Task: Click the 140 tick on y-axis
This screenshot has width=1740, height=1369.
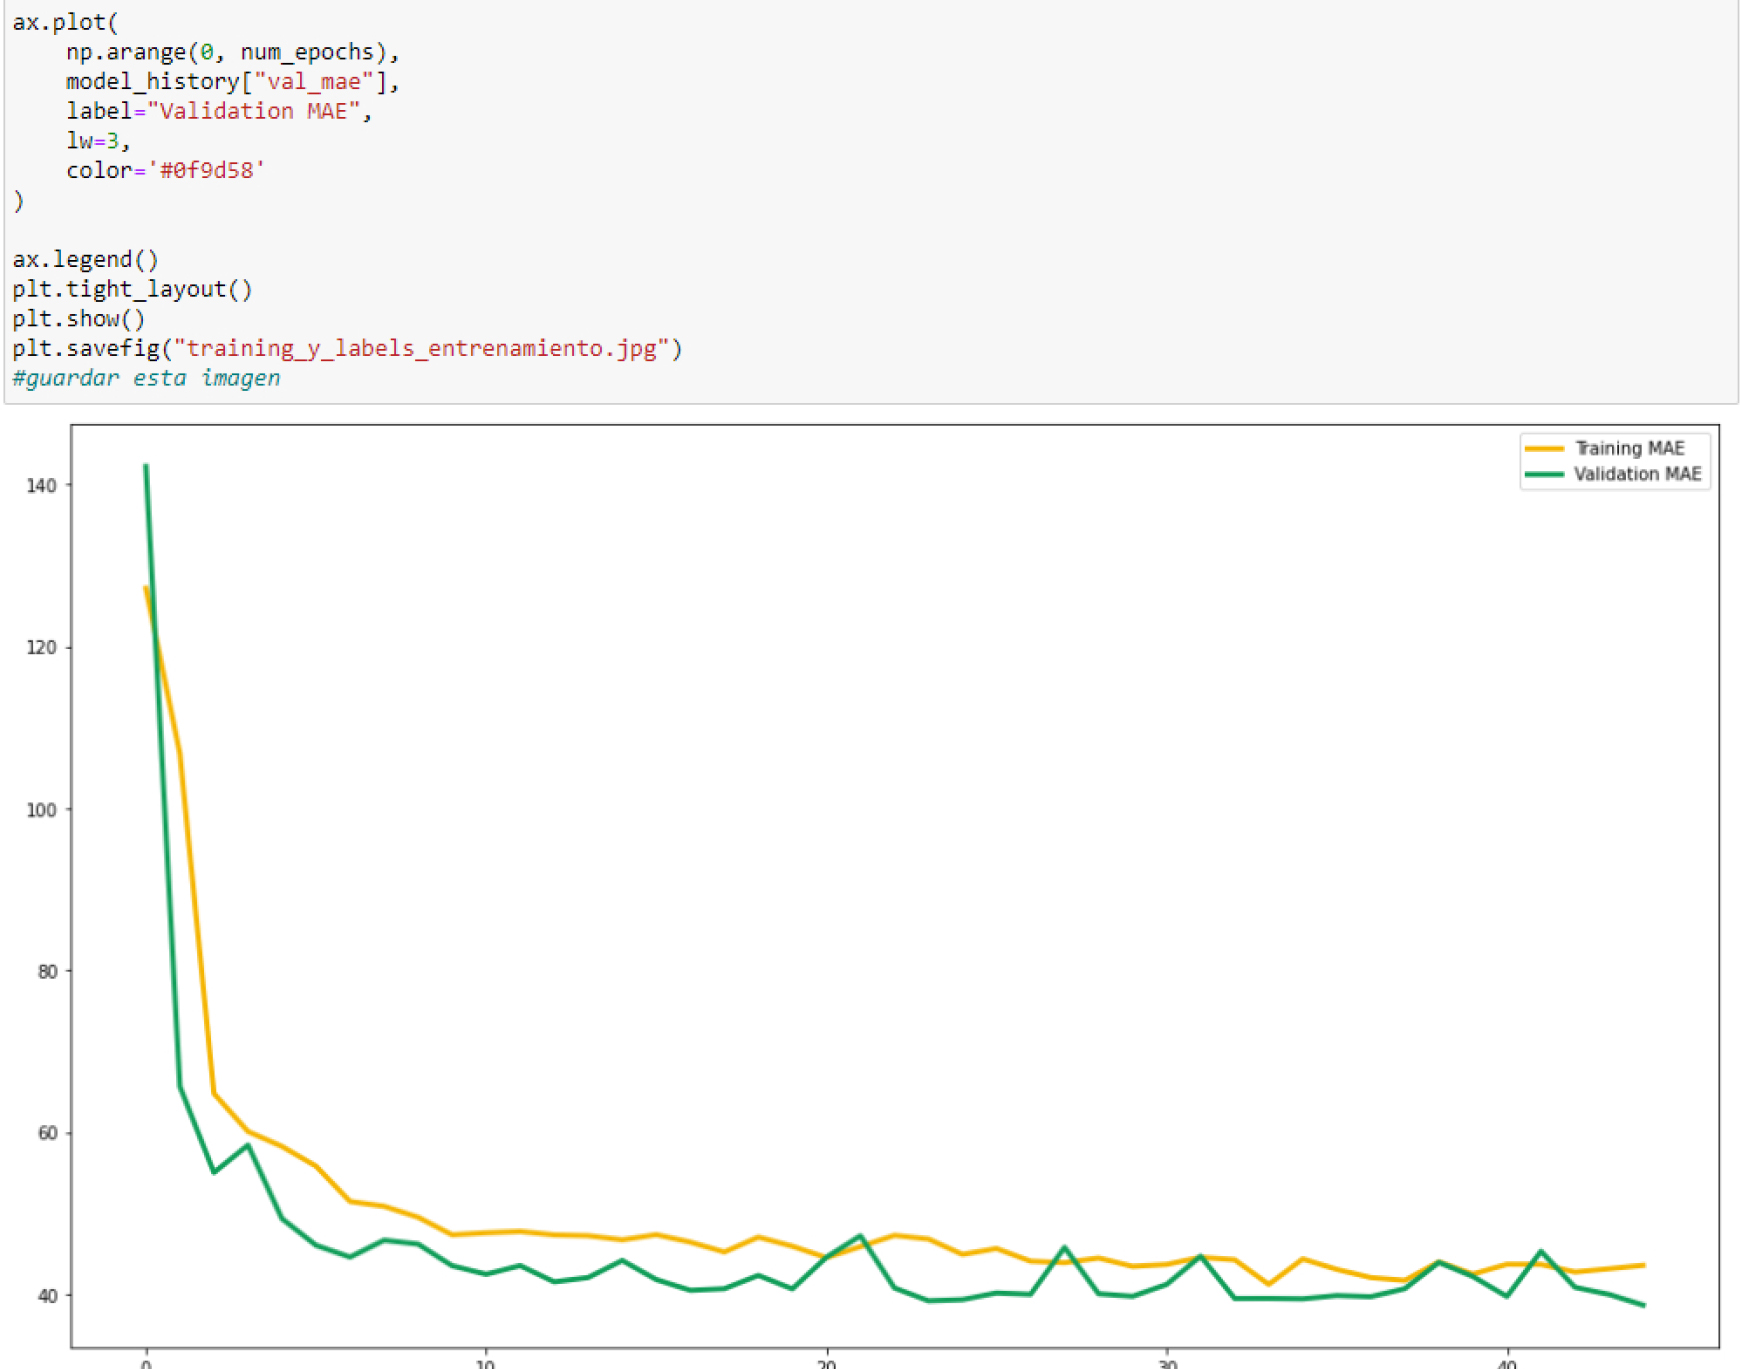Action: pyautogui.click(x=41, y=486)
